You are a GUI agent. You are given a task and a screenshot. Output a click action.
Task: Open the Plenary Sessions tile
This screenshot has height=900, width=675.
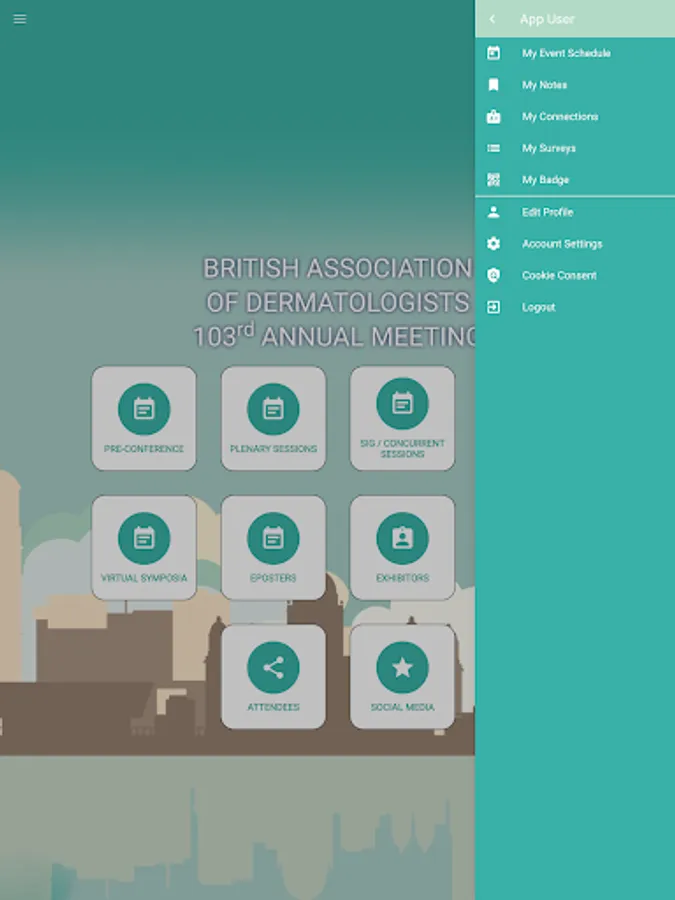click(273, 418)
